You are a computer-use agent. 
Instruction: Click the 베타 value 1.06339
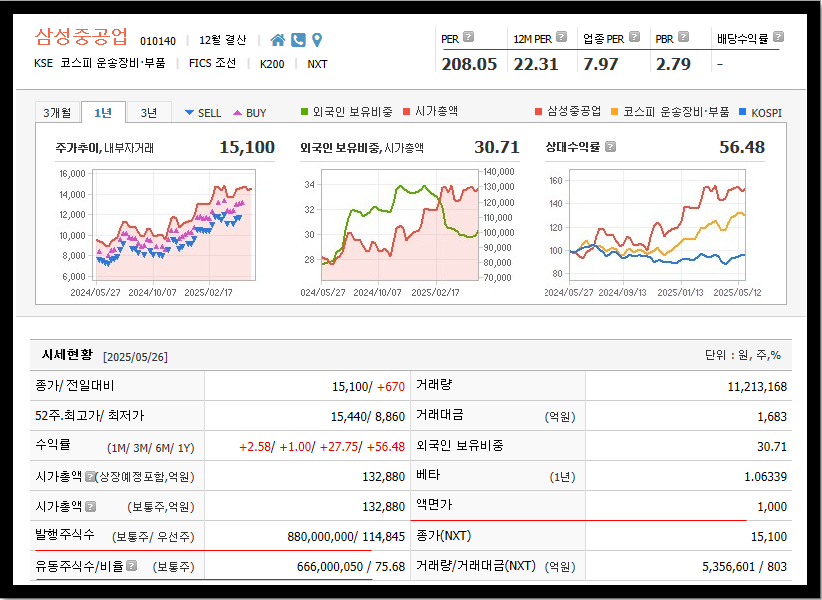(765, 476)
